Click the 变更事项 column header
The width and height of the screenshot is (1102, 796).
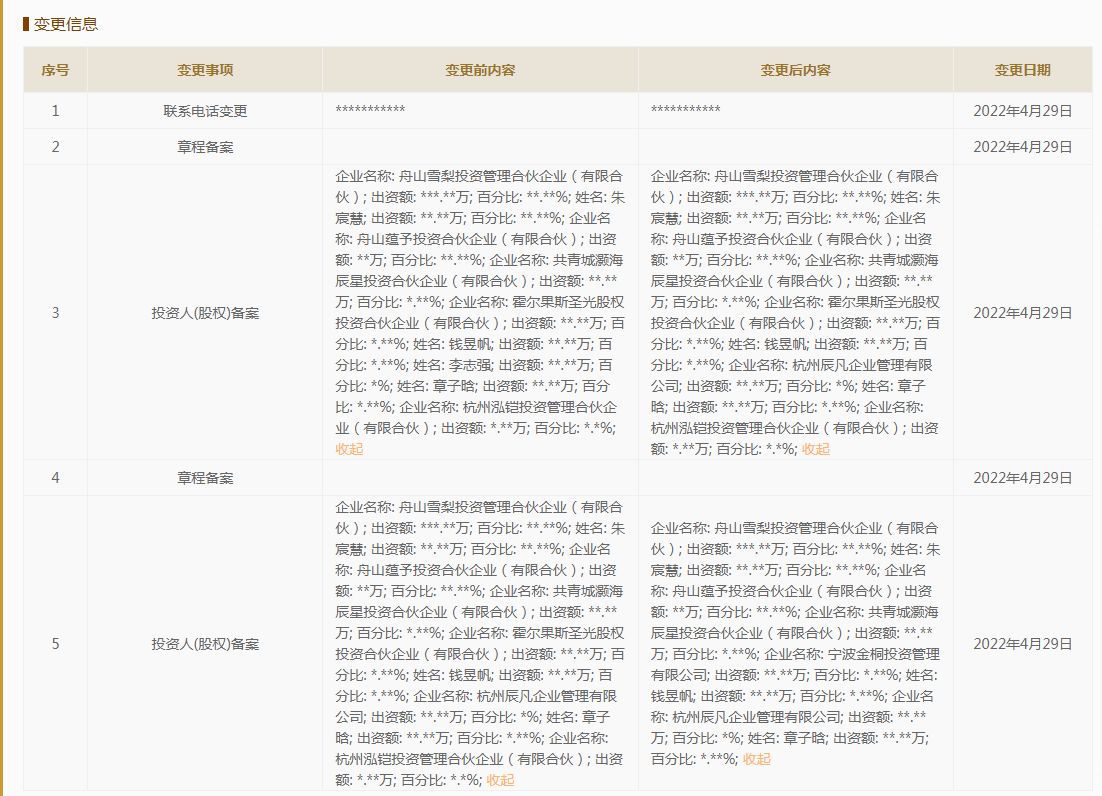205,70
